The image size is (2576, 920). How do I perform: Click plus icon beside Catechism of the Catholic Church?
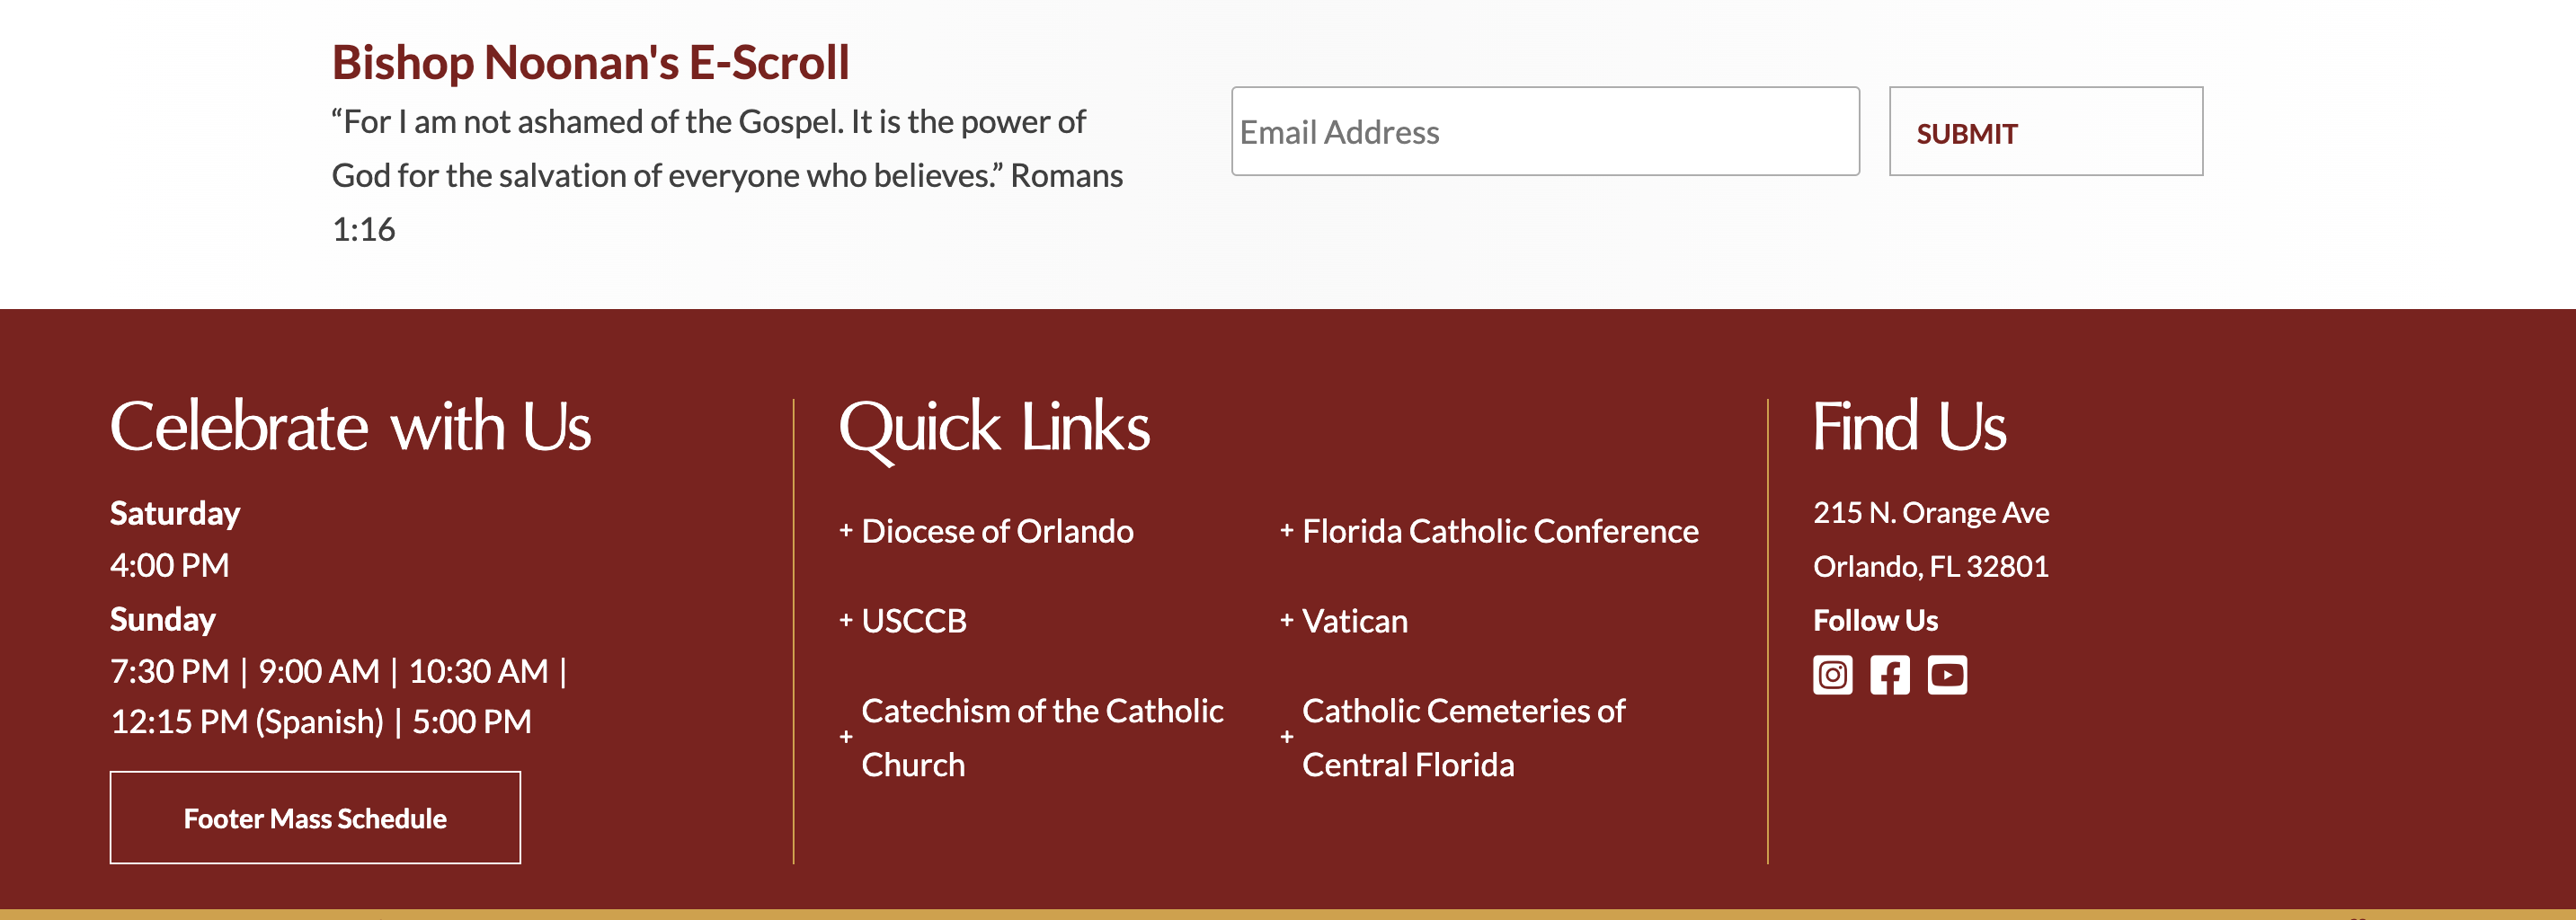tap(846, 737)
